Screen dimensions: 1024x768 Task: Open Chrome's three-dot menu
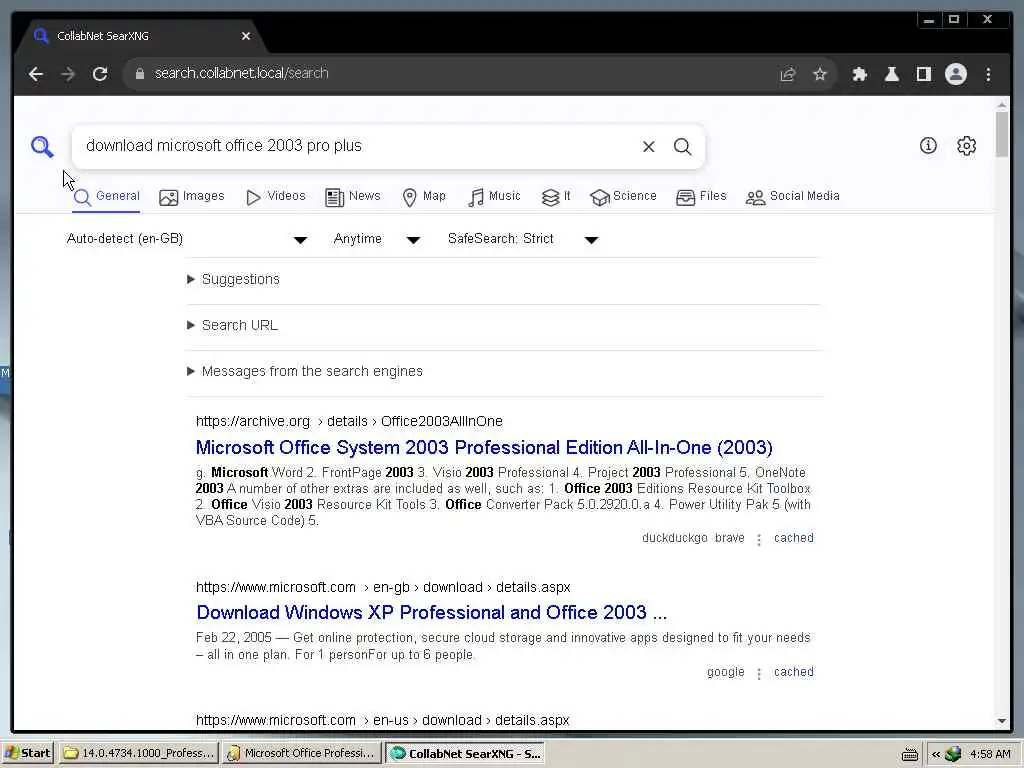click(x=989, y=74)
